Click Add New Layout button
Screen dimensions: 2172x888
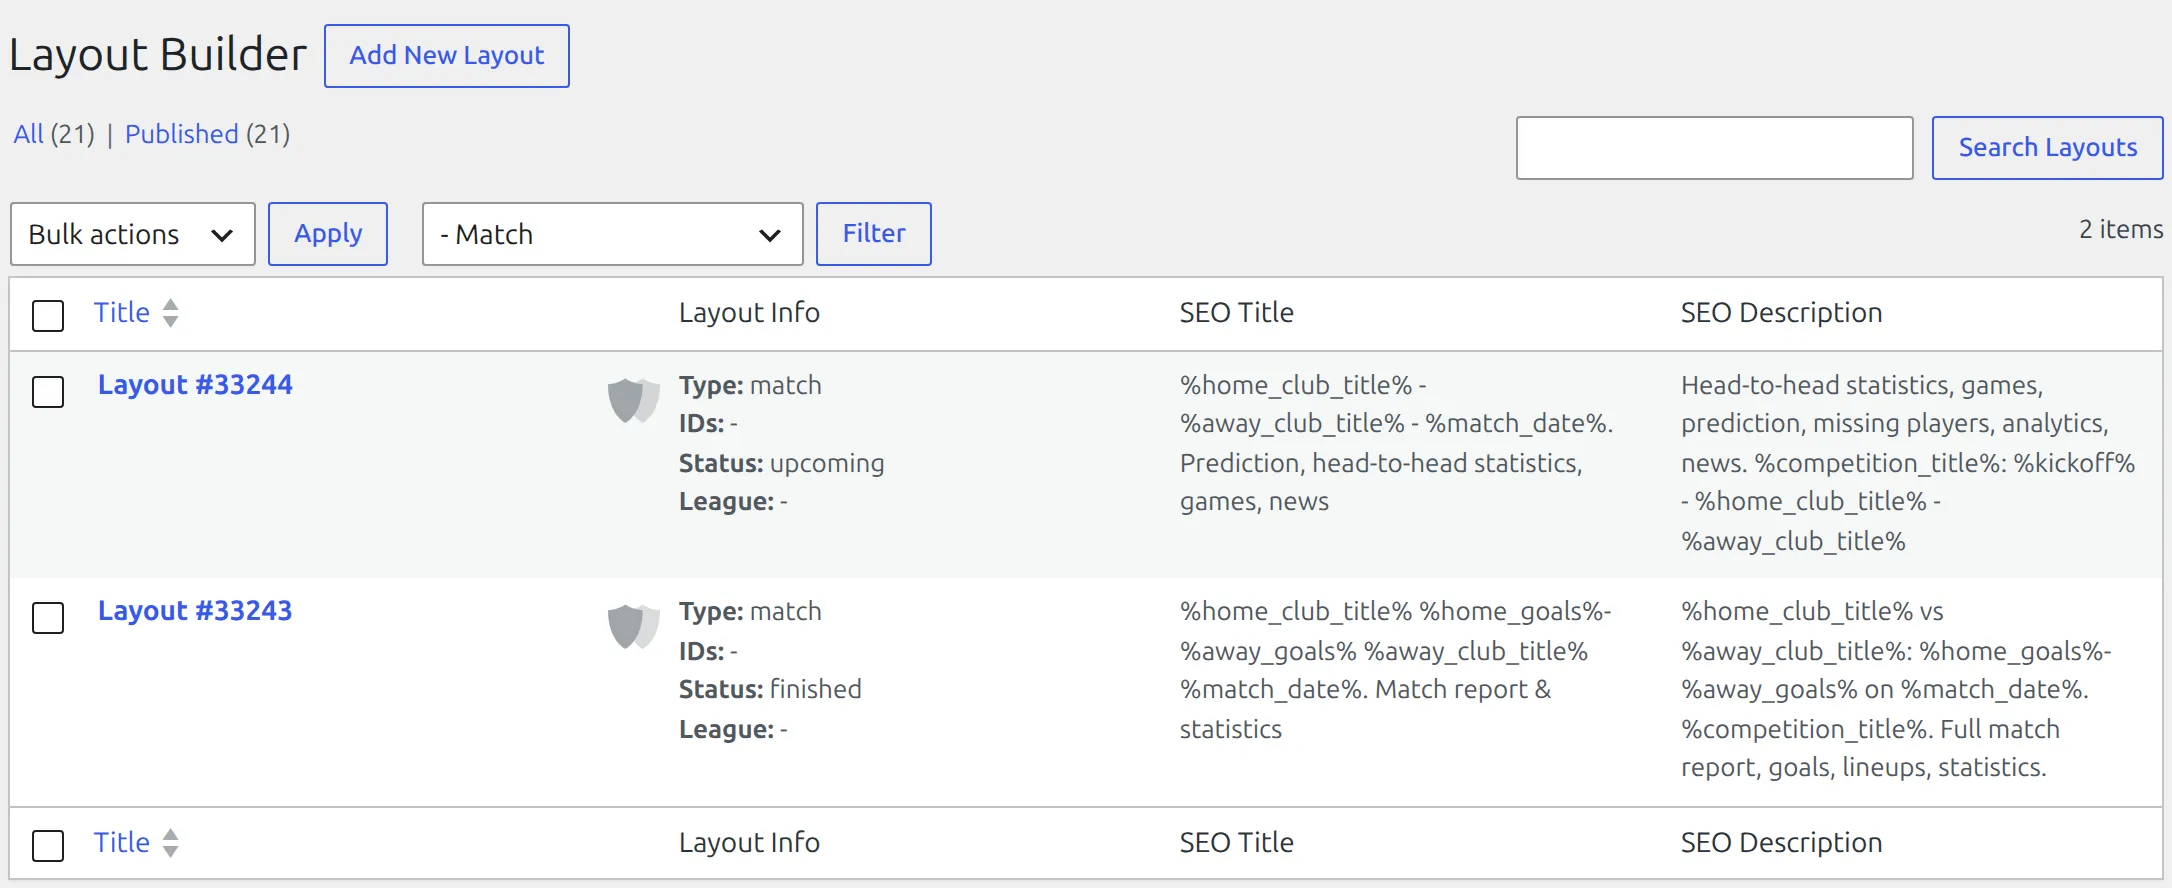[x=447, y=56]
